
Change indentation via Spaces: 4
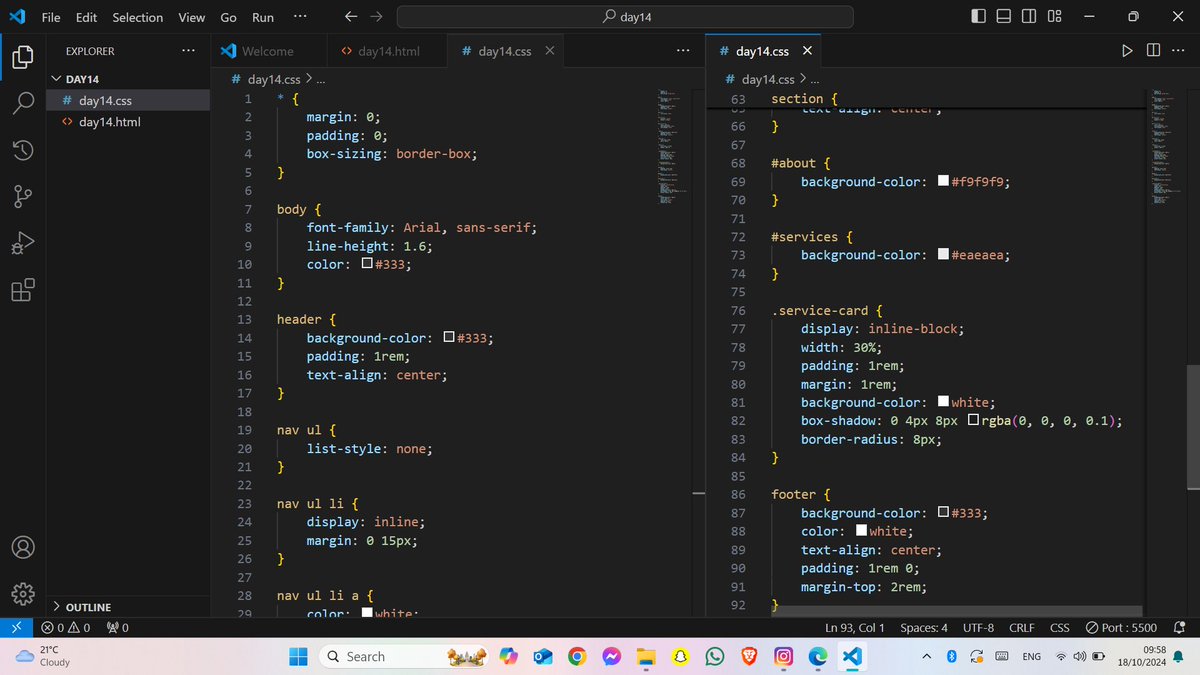(923, 628)
